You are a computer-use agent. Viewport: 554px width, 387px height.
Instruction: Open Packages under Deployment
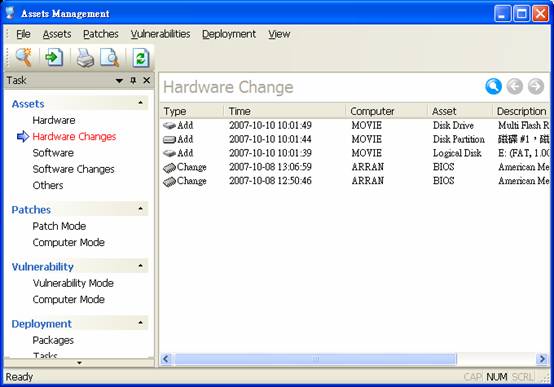(x=53, y=340)
